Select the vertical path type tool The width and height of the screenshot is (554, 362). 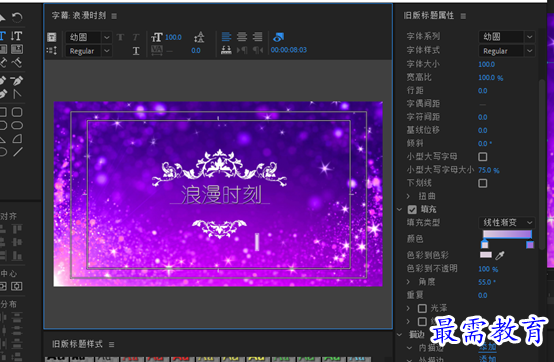coord(16,63)
